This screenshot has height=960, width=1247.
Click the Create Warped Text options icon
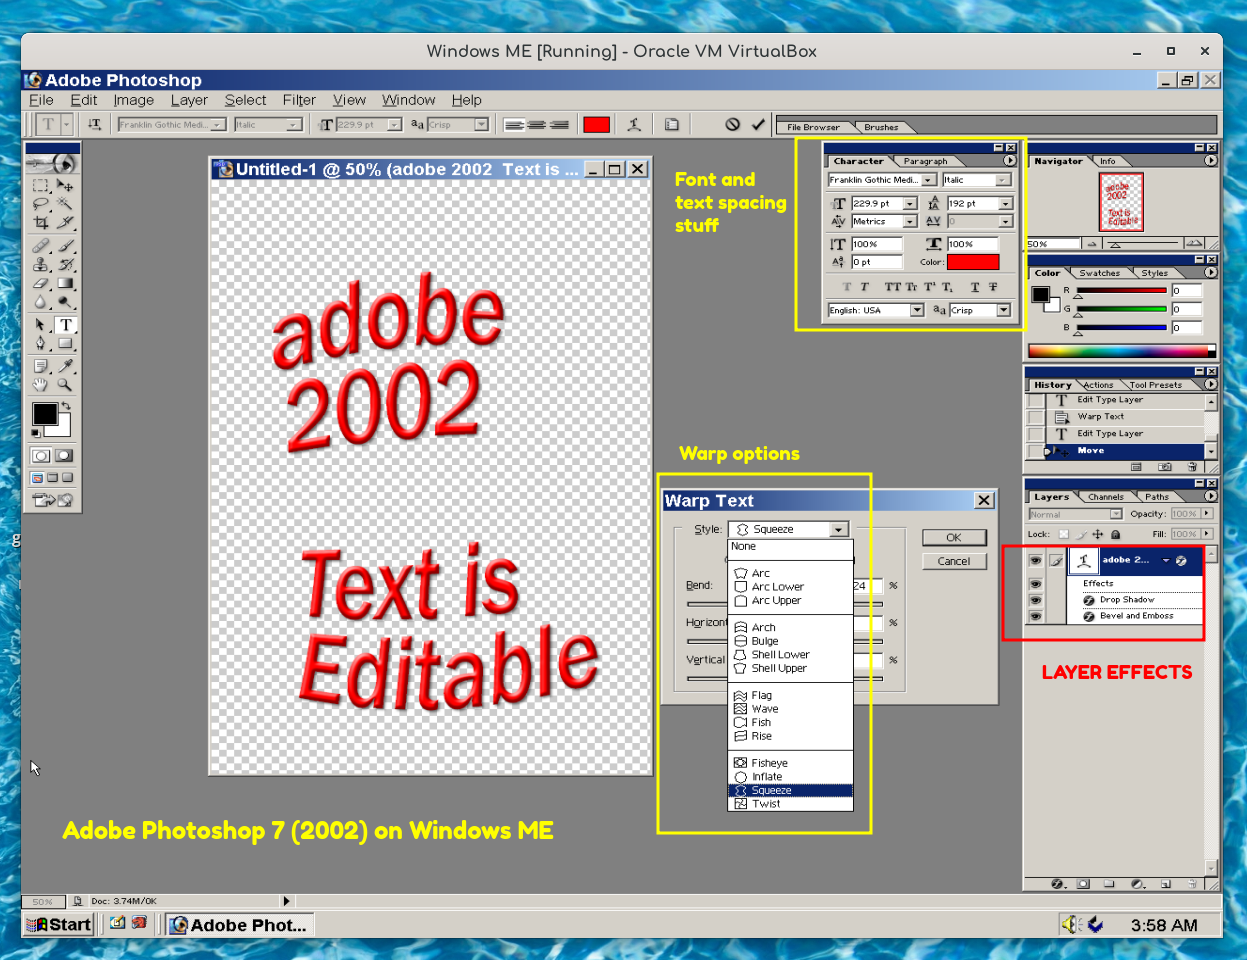(x=634, y=125)
